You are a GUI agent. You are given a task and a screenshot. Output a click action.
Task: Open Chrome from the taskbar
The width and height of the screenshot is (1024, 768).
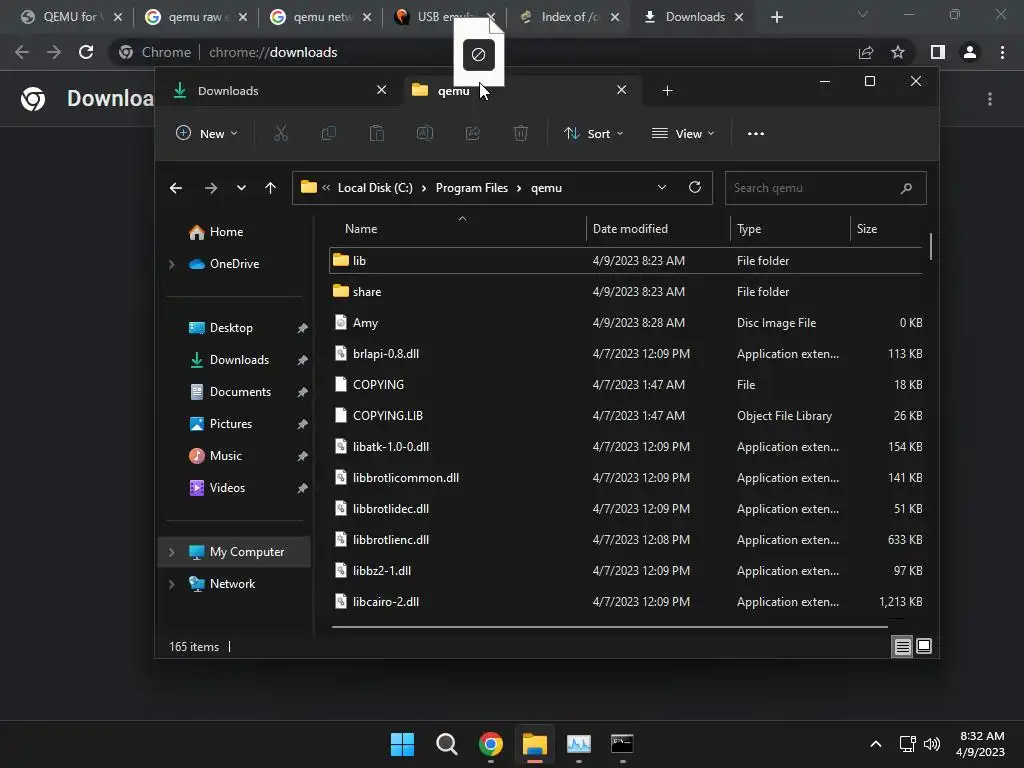490,744
